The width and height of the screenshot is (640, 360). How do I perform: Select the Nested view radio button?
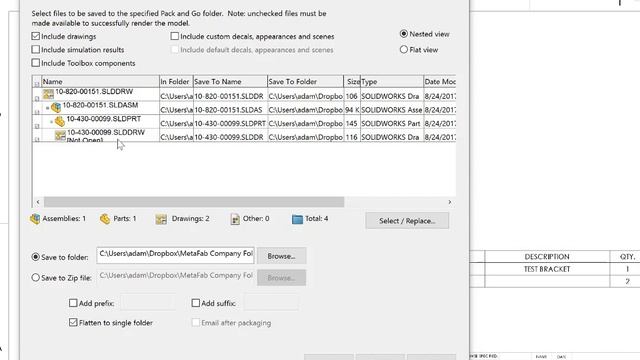(x=404, y=34)
